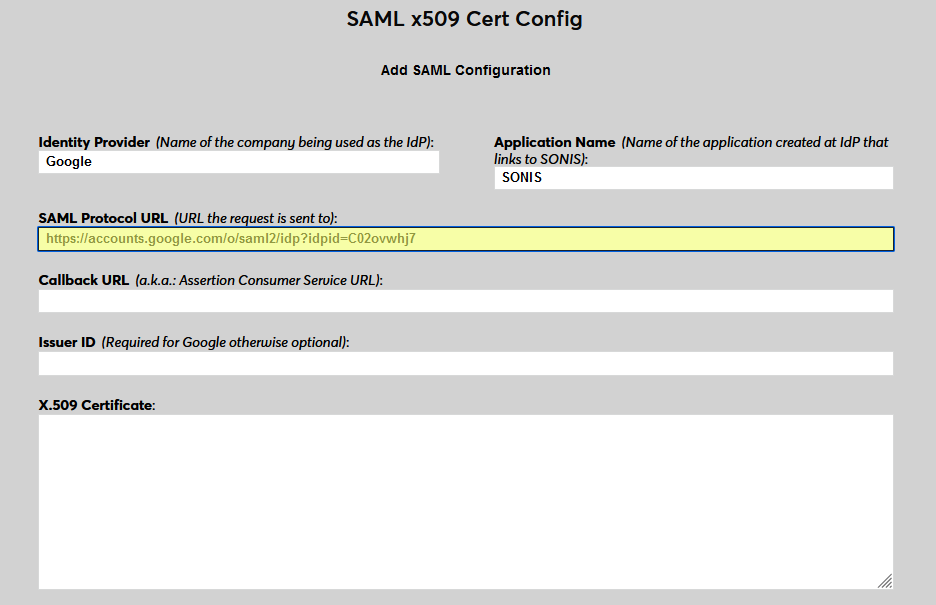Click the accounts.google.com URL text
Viewport: 936px width, 605px height.
(230, 238)
